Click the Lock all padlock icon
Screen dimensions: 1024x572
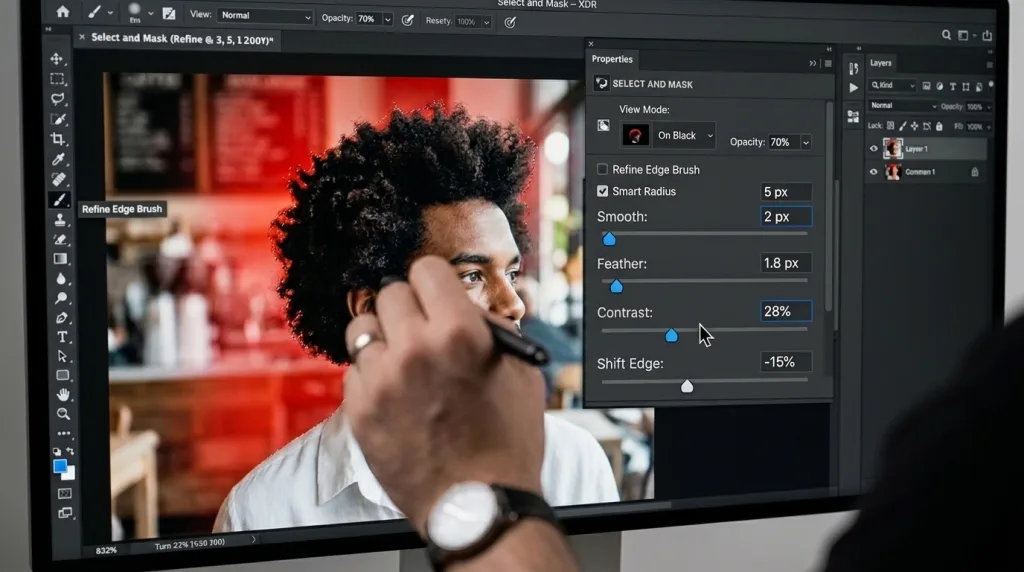939,126
